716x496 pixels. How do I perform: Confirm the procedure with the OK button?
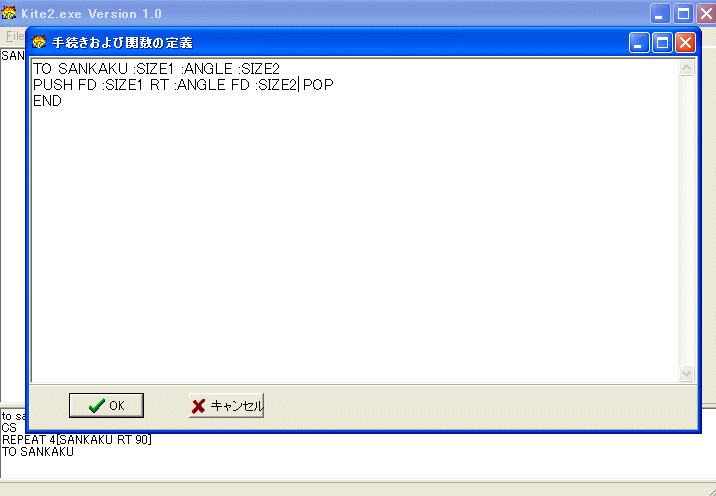coord(106,405)
